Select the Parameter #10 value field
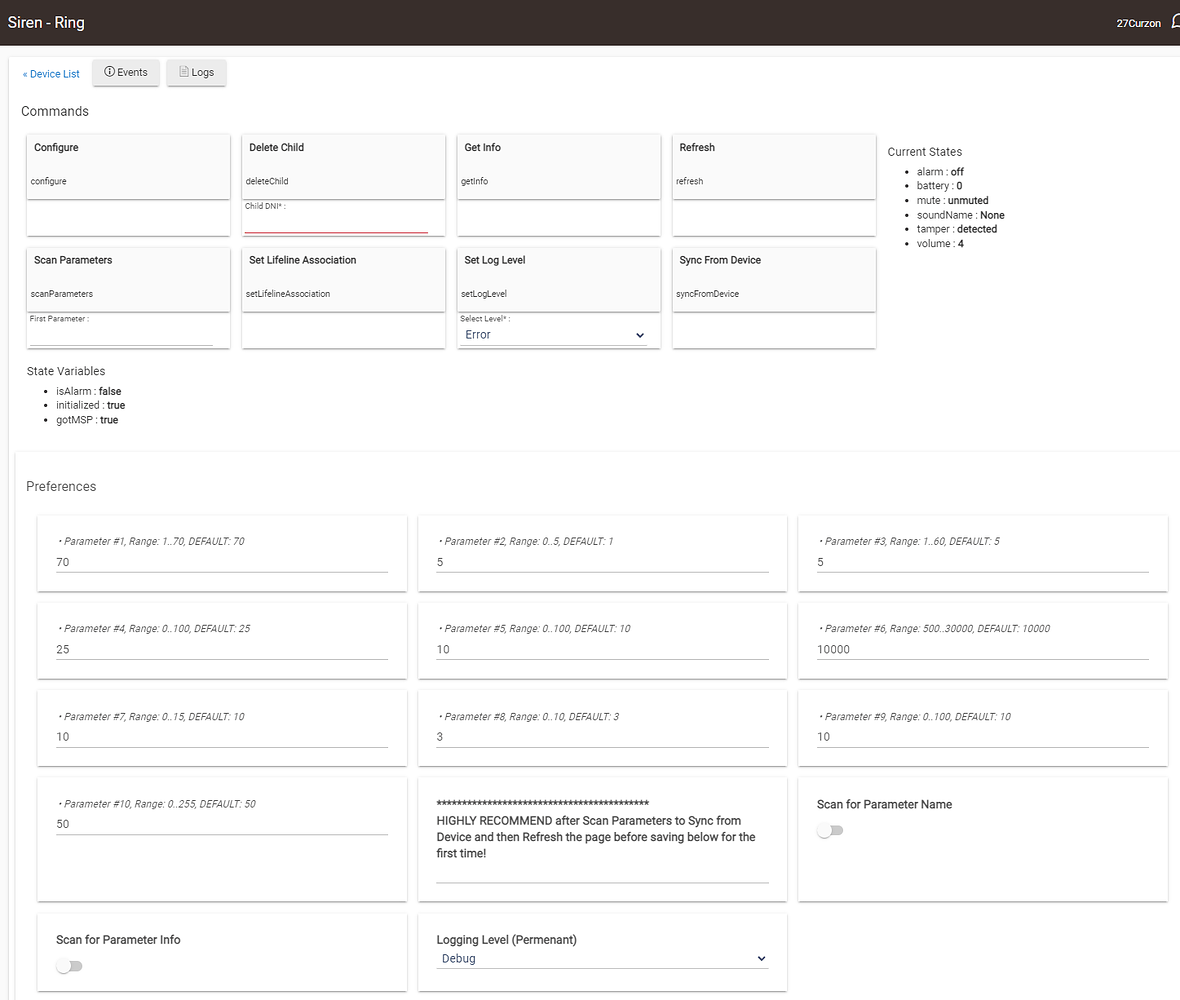The image size is (1180, 1000). 221,825
